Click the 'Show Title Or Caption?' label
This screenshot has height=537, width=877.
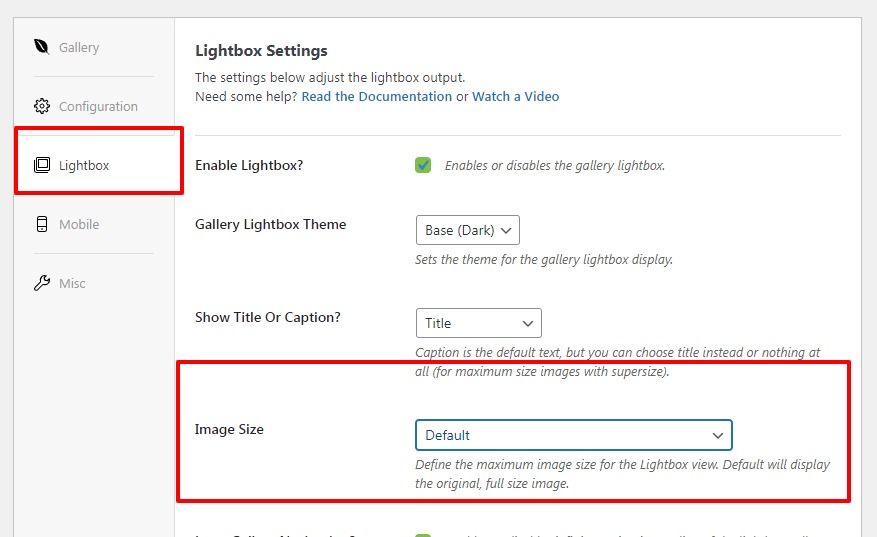(267, 317)
